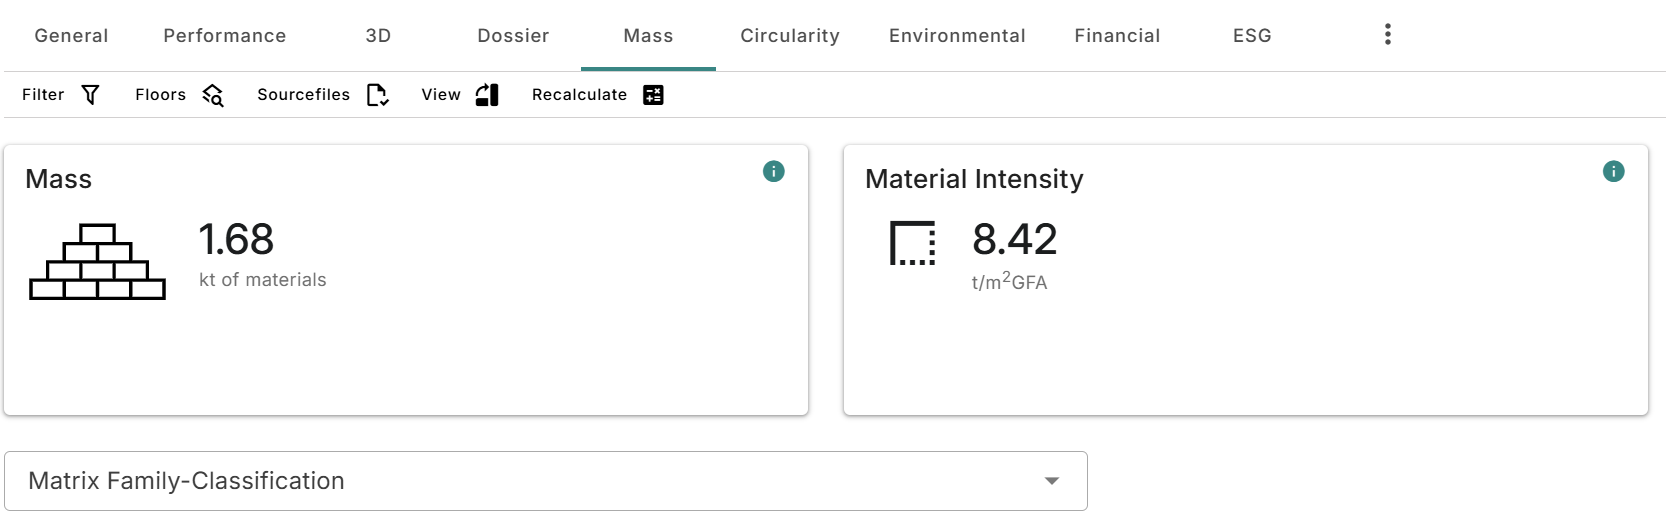This screenshot has height=531, width=1666.
Task: Click the stacked bricks Mass icon
Action: tap(97, 261)
